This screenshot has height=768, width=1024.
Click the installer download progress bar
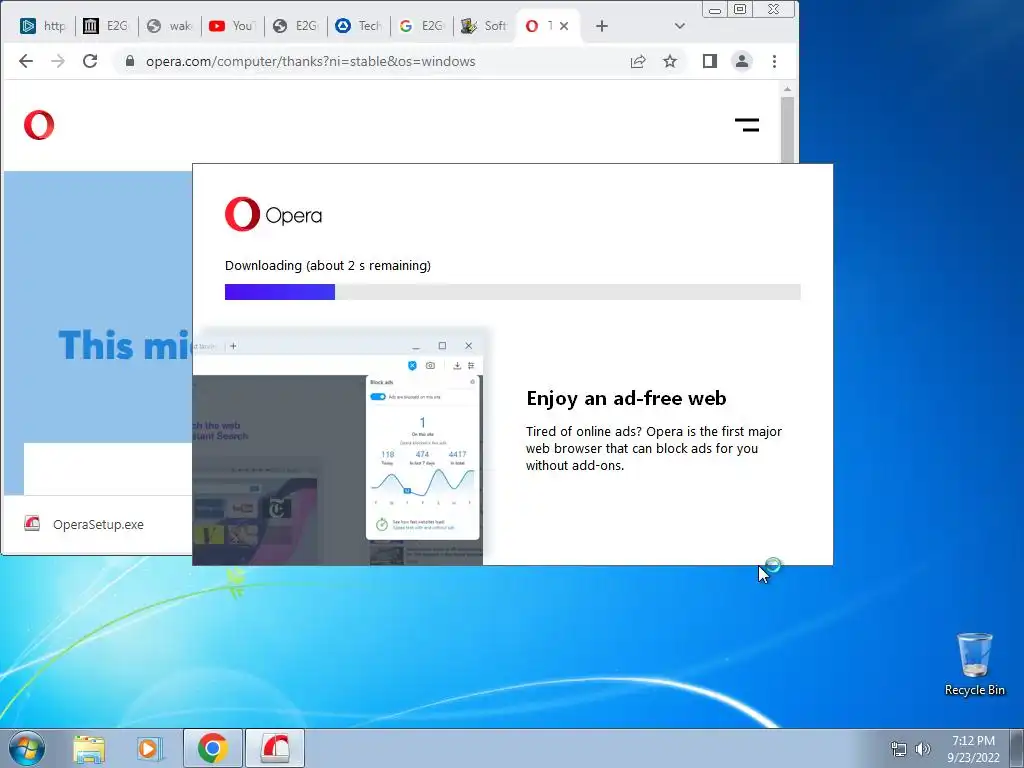(x=513, y=292)
